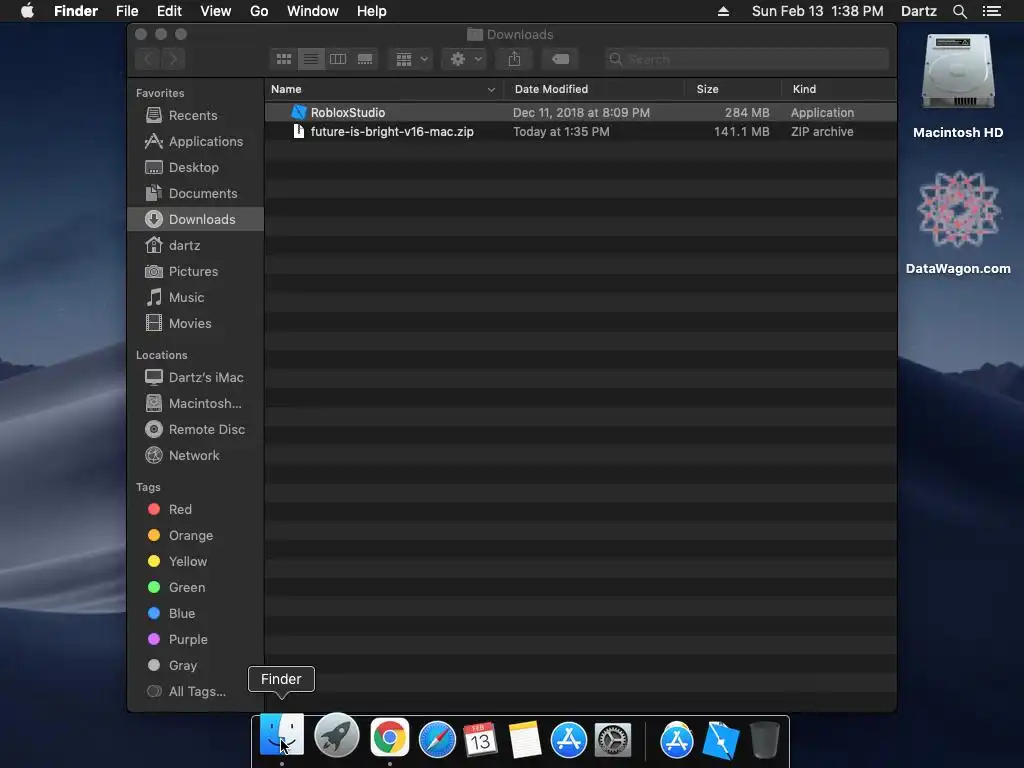
Task: Open Safari from the Dock
Action: coord(437,739)
